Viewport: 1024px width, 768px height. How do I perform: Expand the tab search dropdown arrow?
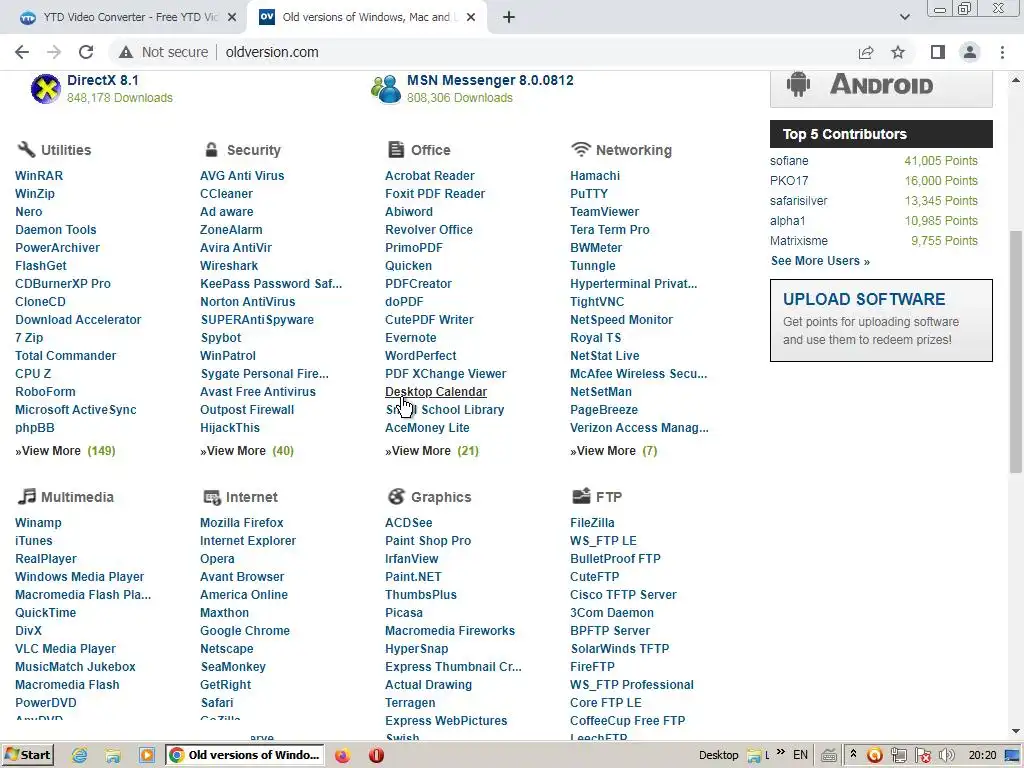[904, 17]
